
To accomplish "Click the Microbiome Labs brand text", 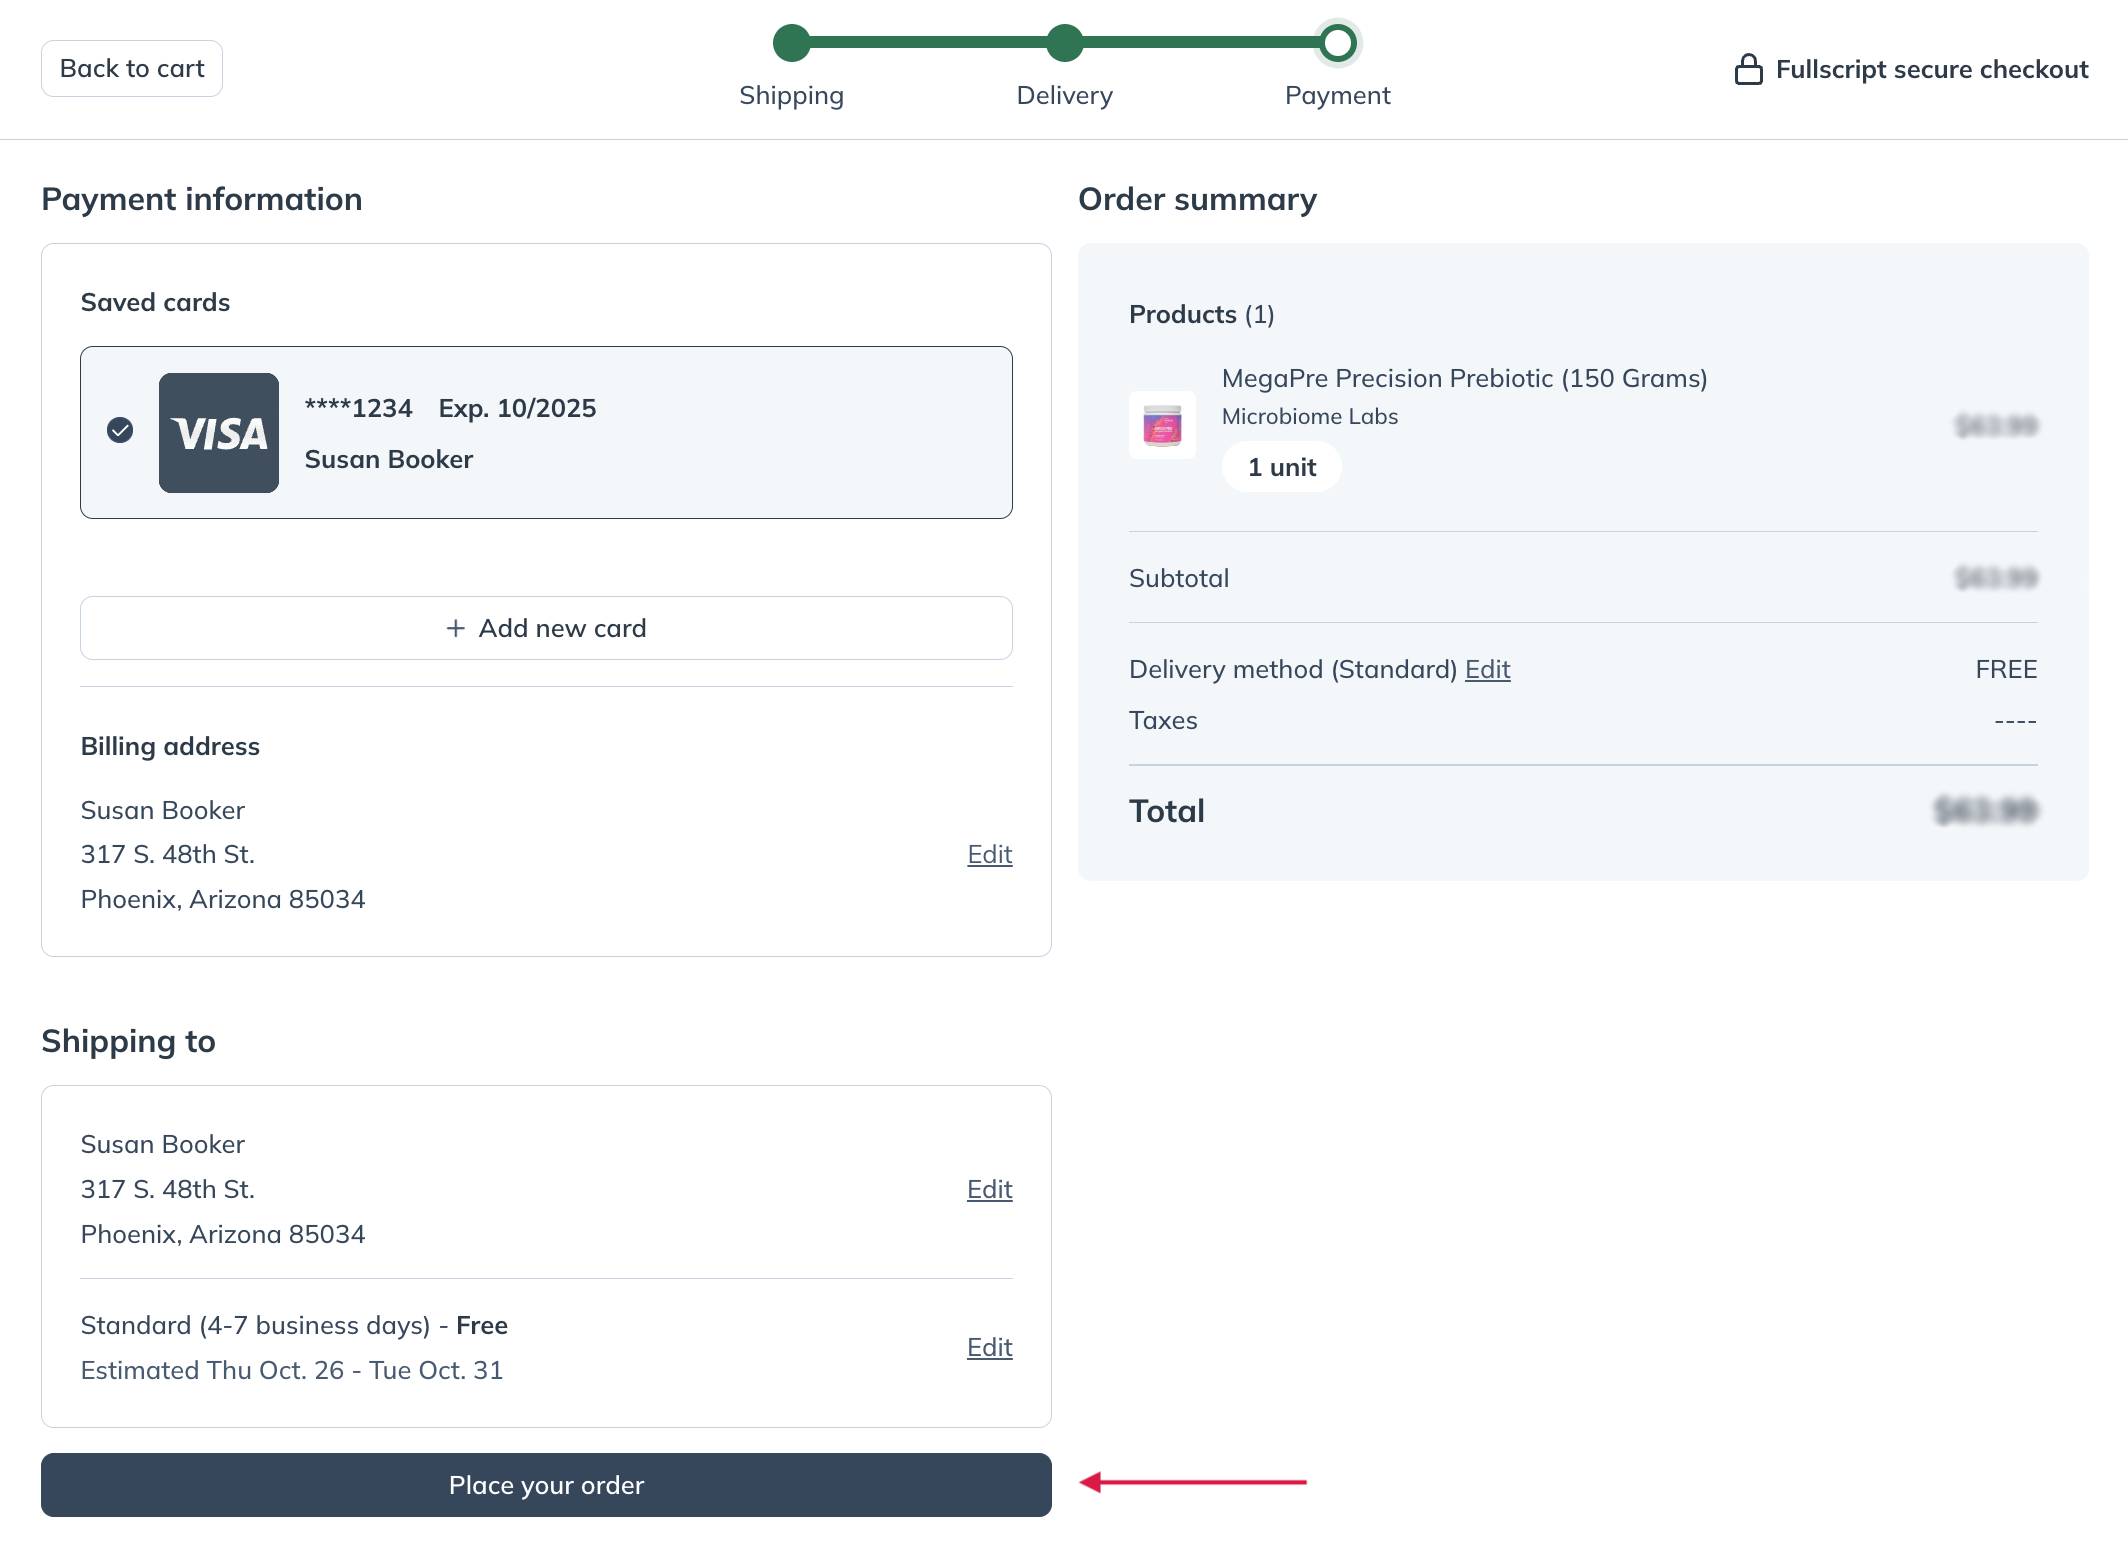I will [x=1310, y=417].
